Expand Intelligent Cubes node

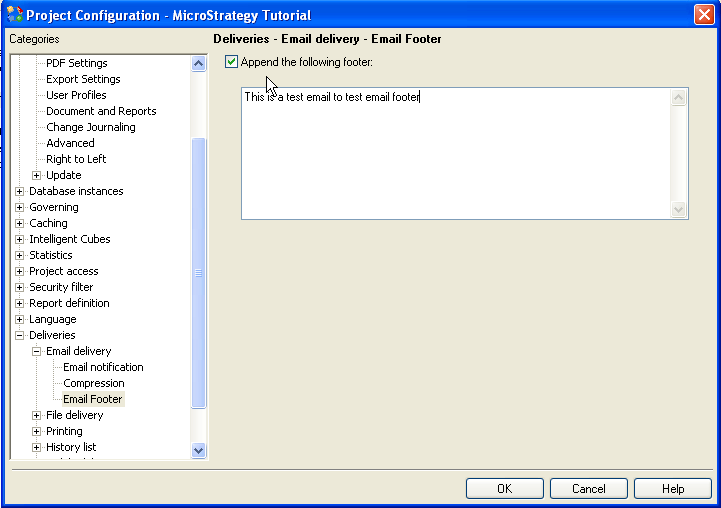click(19, 239)
